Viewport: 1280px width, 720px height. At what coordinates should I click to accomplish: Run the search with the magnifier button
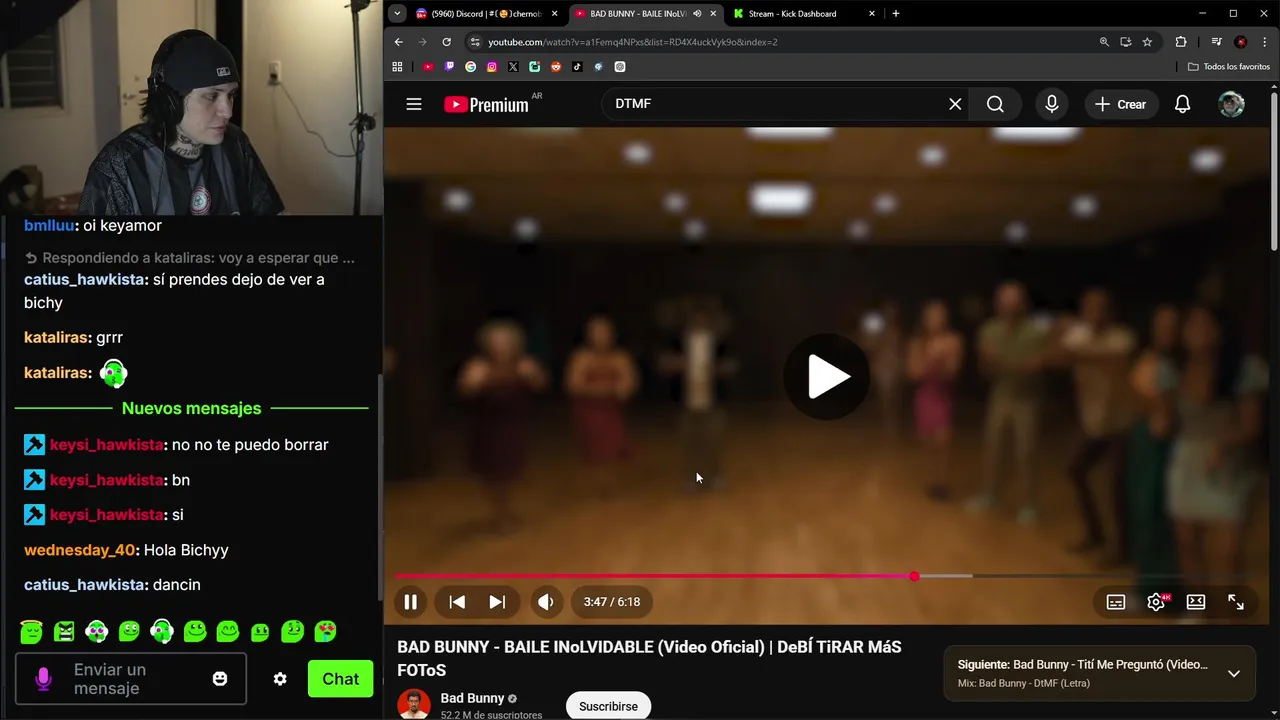tap(995, 104)
